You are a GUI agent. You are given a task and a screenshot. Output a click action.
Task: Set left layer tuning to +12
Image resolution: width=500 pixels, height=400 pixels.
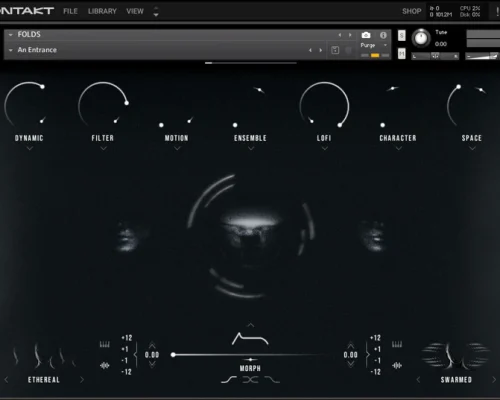[127, 338]
